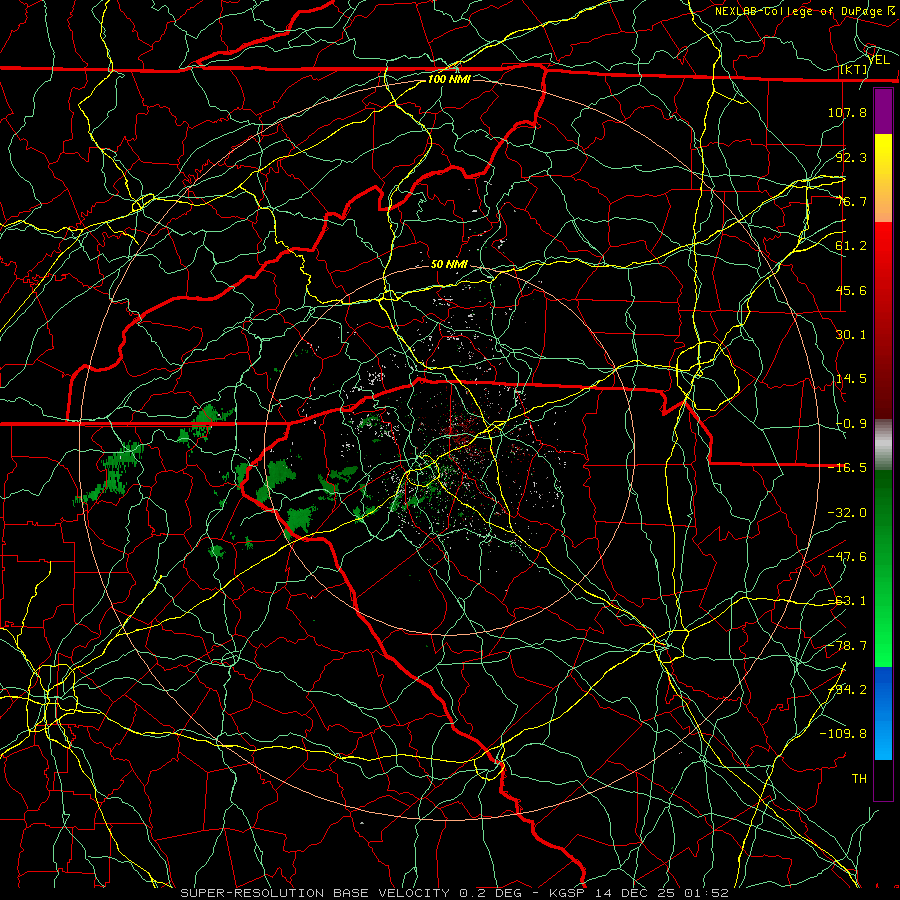Select the -94.2 velocity scale value
This screenshot has width=900, height=900.
tap(847, 690)
